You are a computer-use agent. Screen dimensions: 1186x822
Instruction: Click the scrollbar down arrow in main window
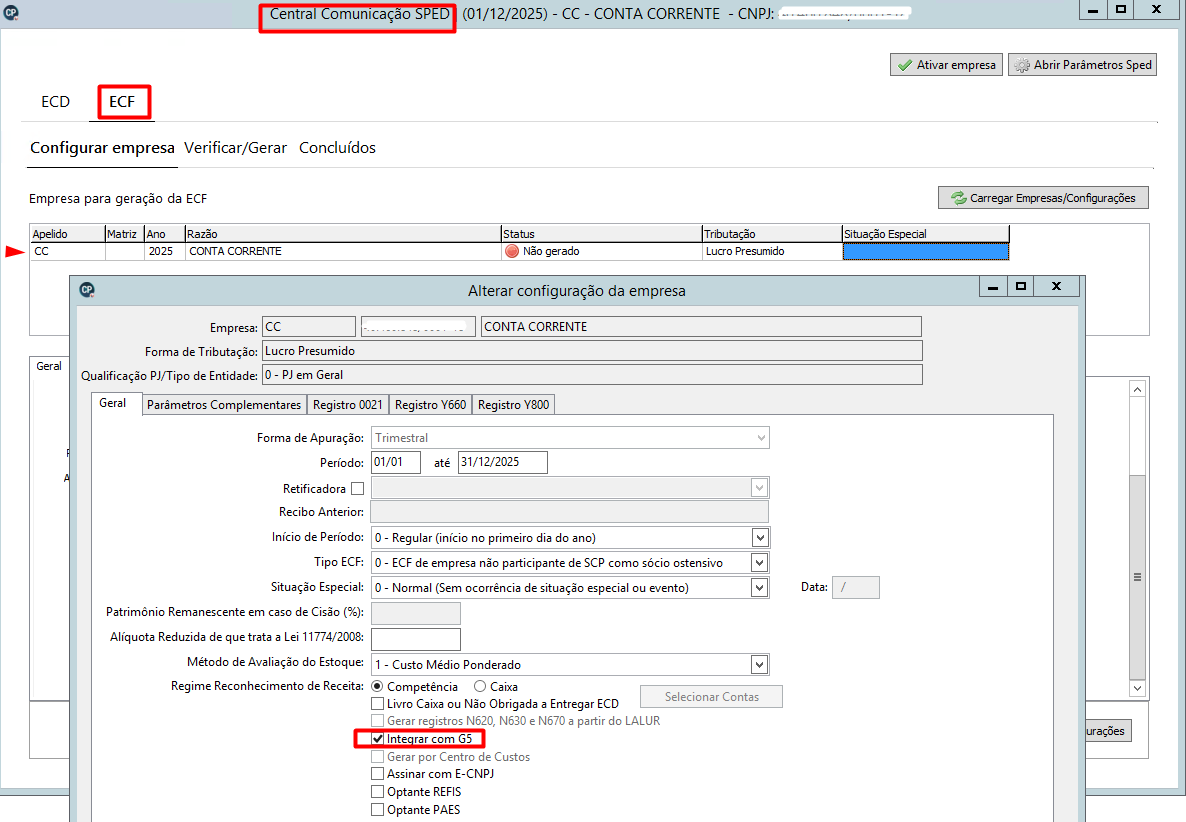tap(1138, 688)
